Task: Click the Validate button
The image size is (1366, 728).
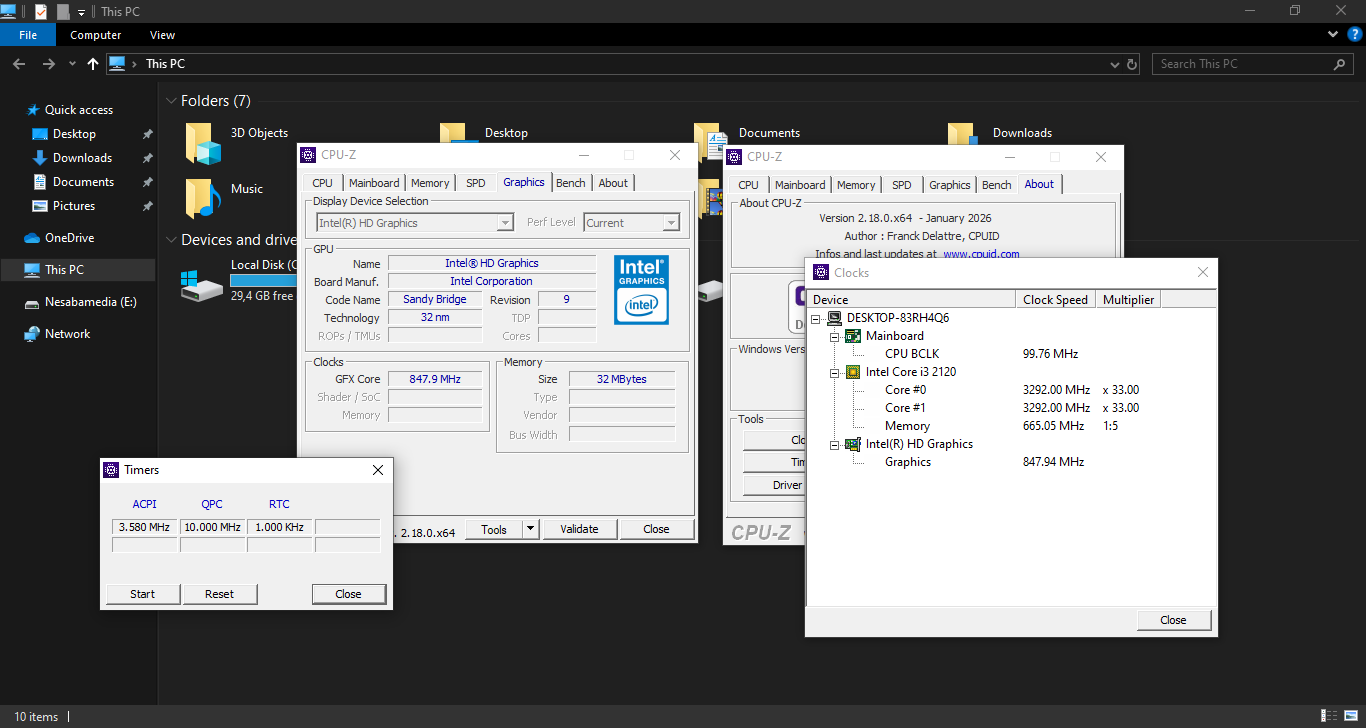Action: (x=579, y=529)
